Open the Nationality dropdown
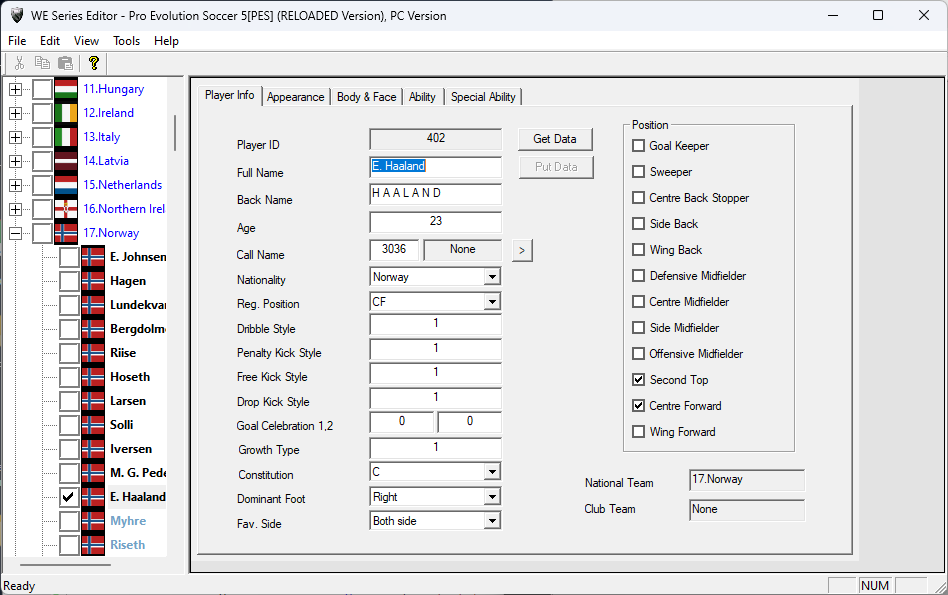Viewport: 948px width, 595px height. [492, 277]
